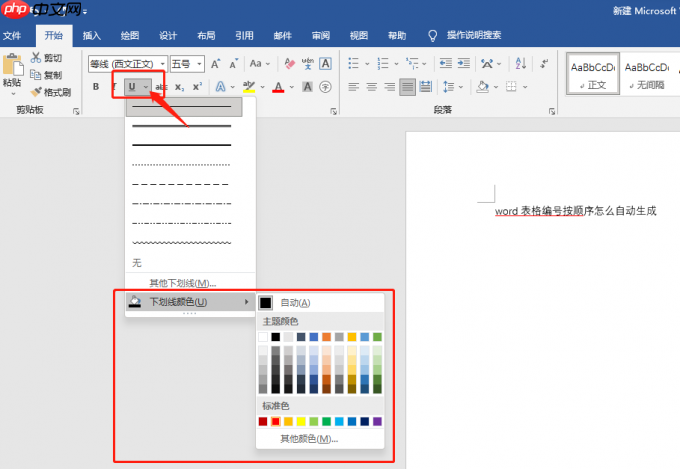The height and width of the screenshot is (469, 680).
Task: Choose 自动(A) underline color
Action: 320,302
